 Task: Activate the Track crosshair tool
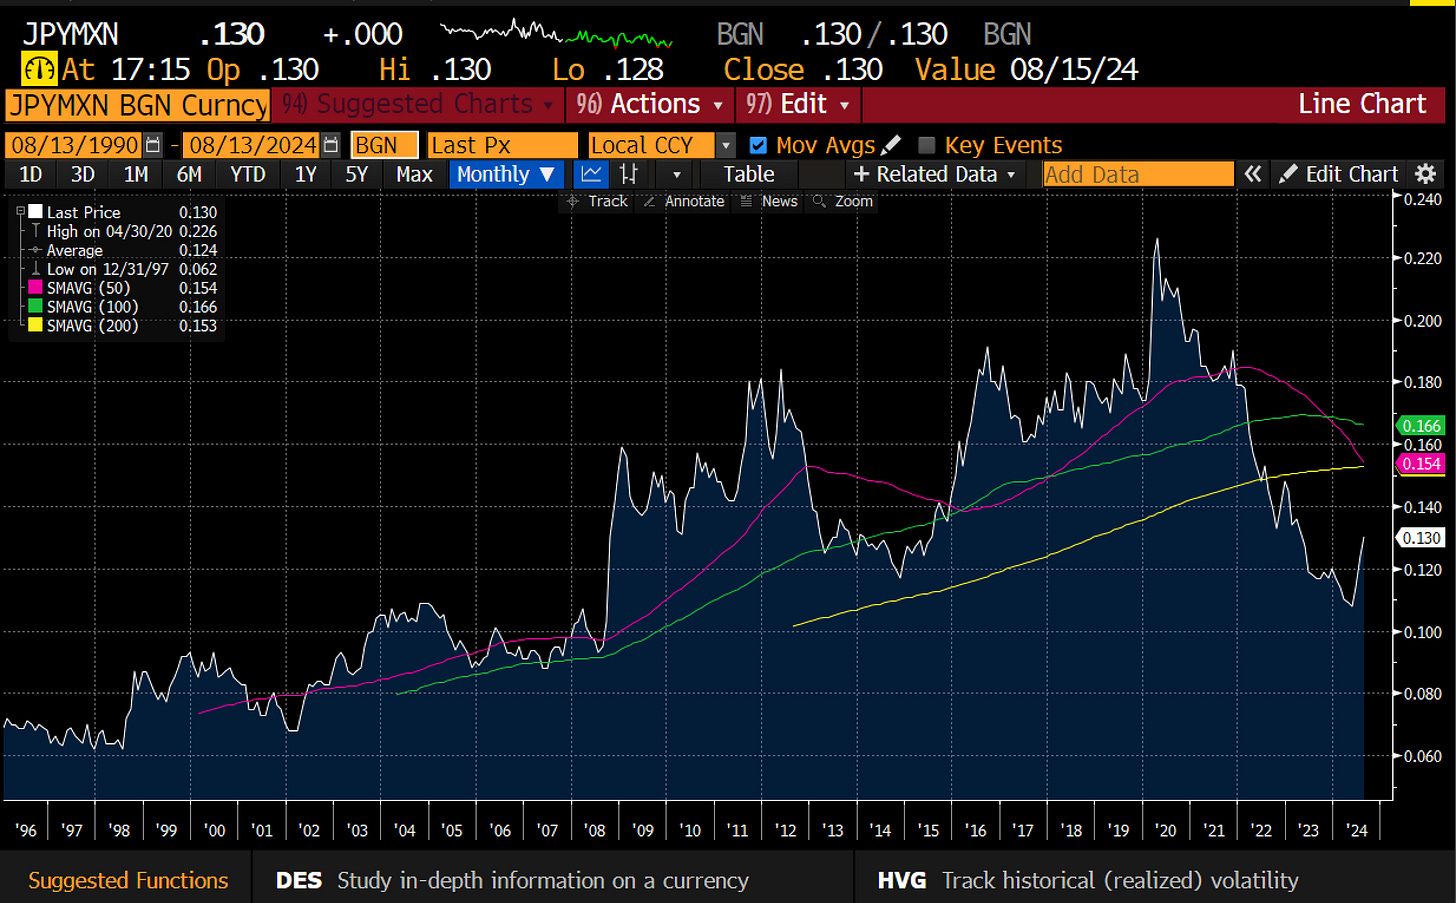[597, 201]
